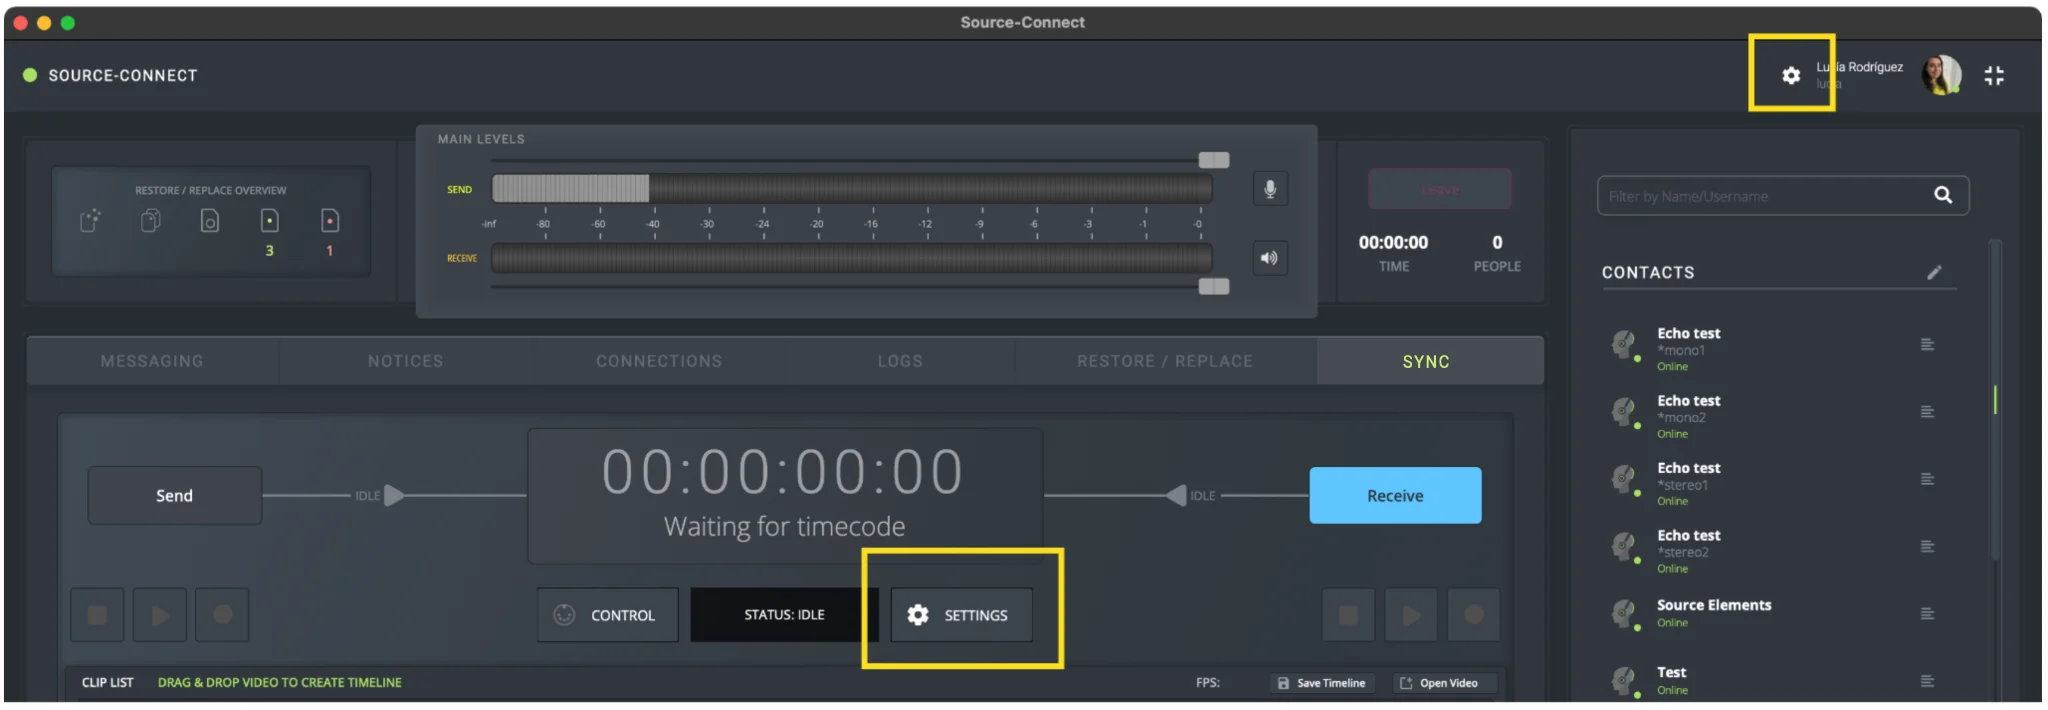Click the macOS green fullscreen window button

coord(68,23)
